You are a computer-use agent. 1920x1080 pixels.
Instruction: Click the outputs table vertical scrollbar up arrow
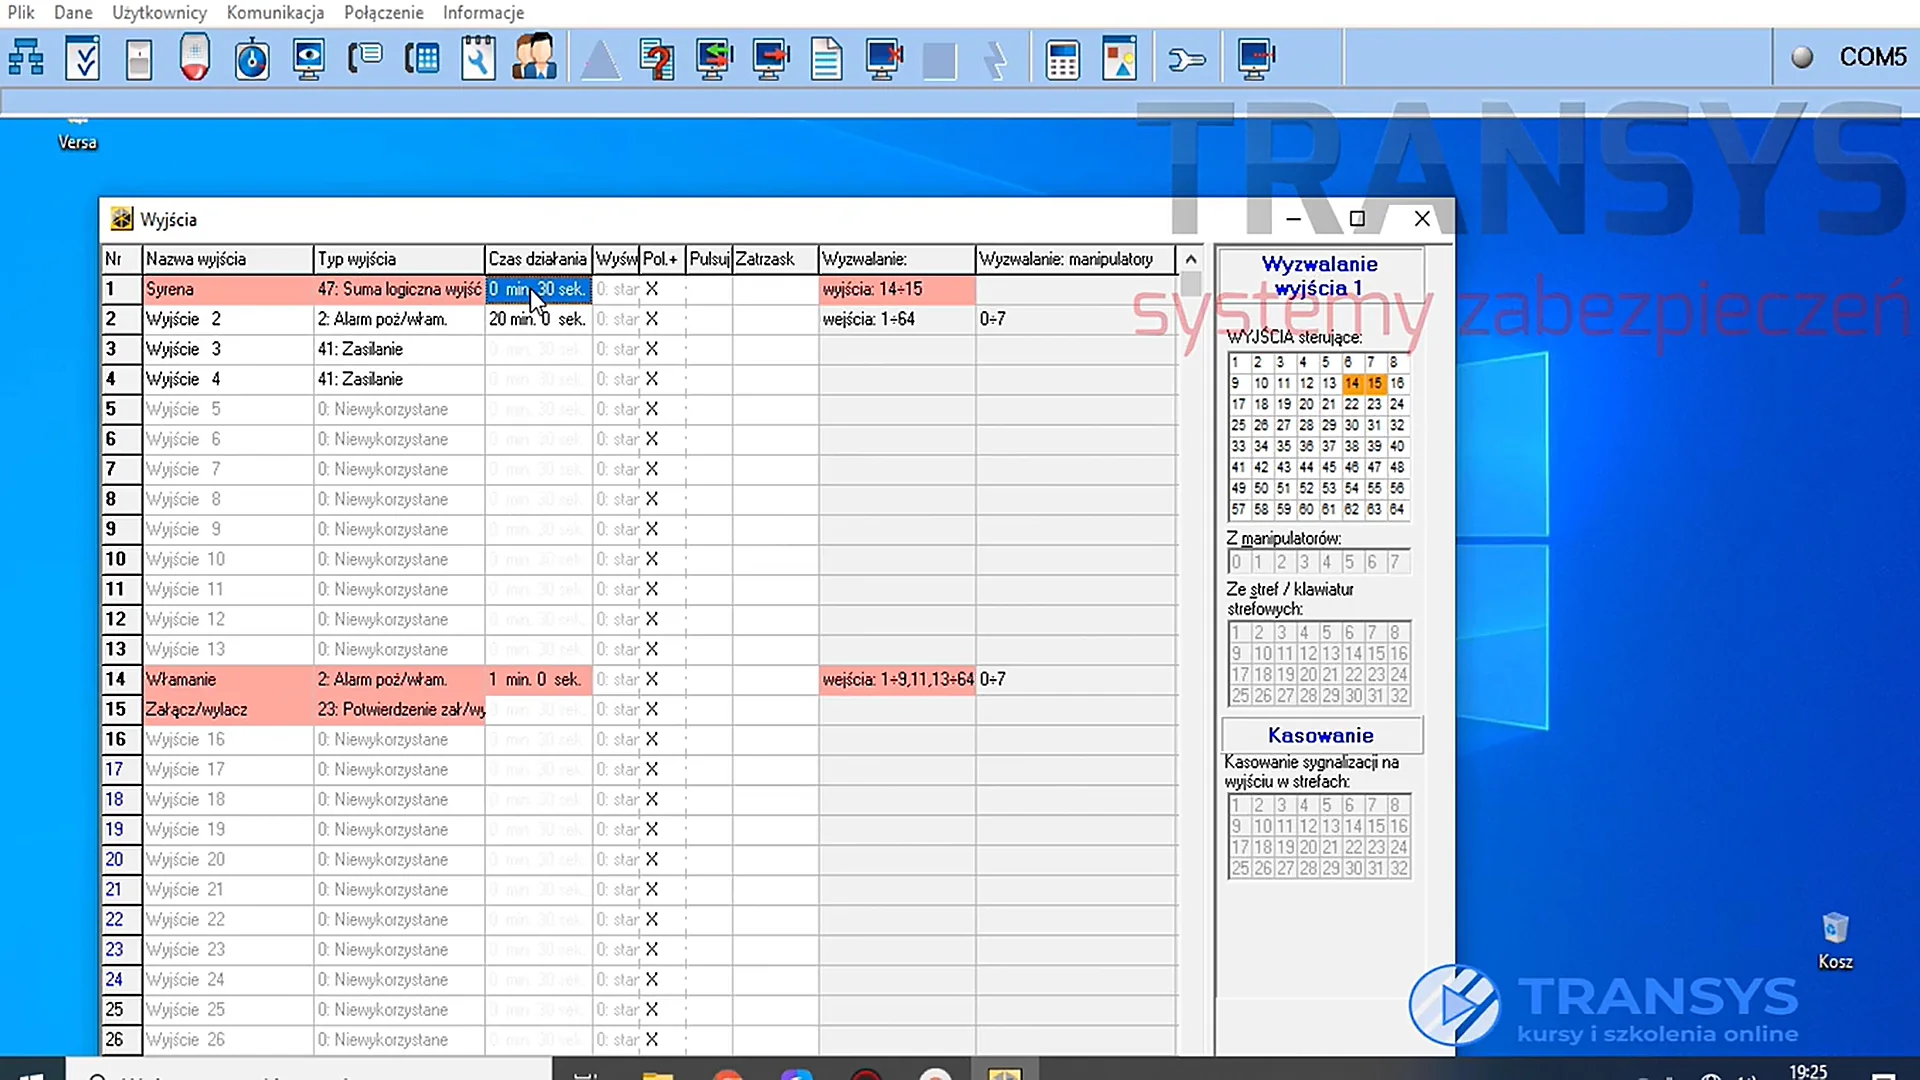[x=1190, y=259]
